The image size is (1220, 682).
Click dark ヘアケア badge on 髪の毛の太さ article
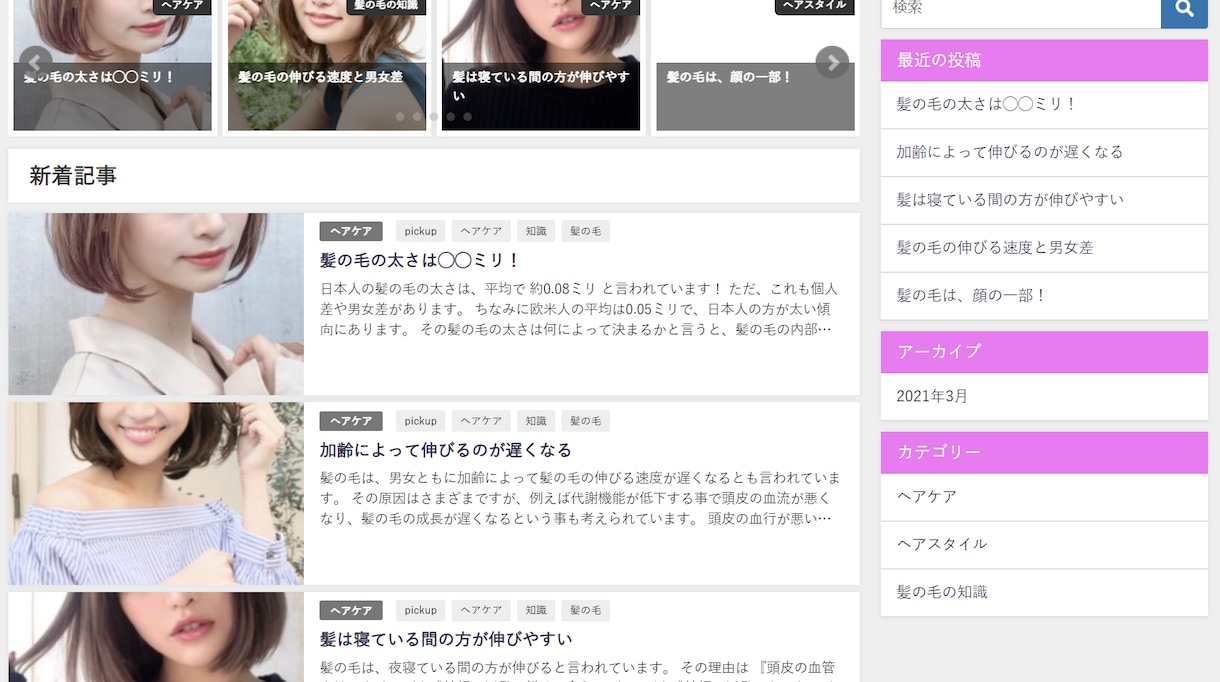pos(351,231)
